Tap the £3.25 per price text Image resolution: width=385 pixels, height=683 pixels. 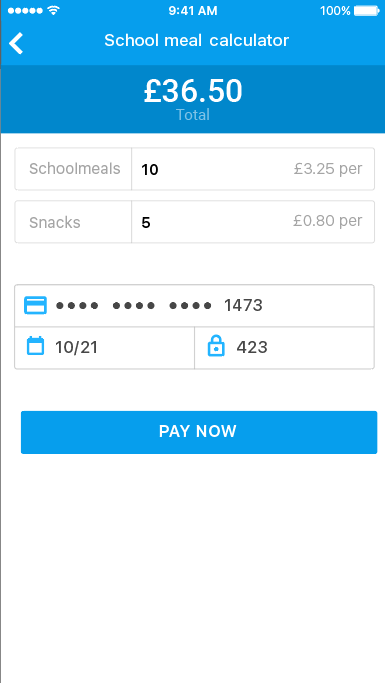[x=328, y=169]
